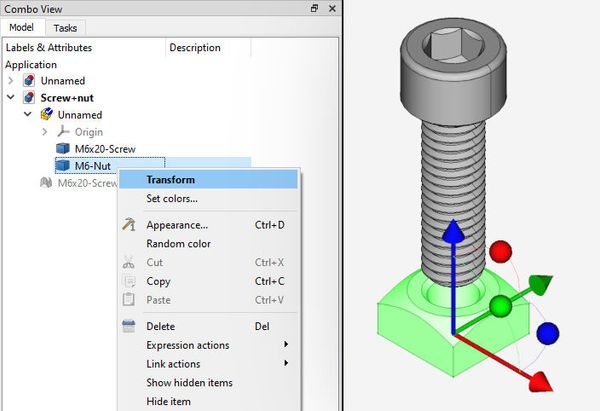Select the M6-Nut tree item

pos(93,166)
